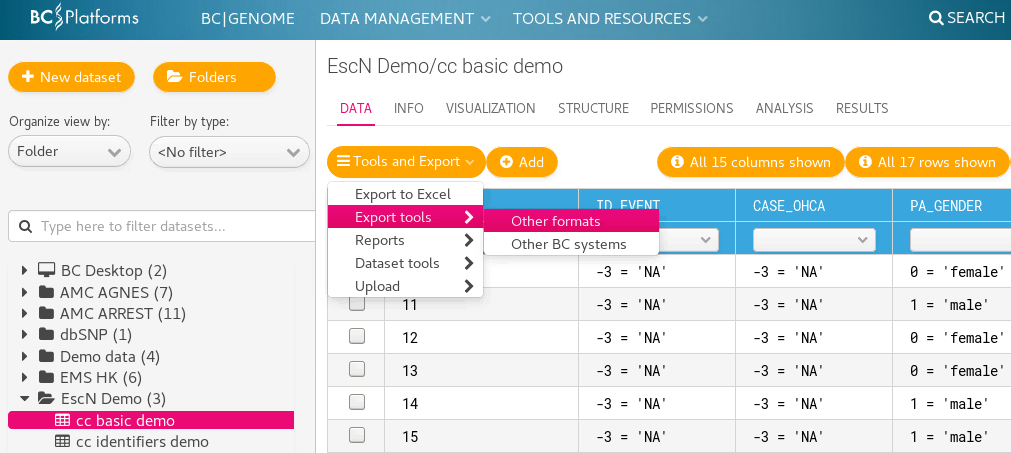Switch to the VISUALIZATION tab
This screenshot has width=1011, height=453.
tap(491, 108)
